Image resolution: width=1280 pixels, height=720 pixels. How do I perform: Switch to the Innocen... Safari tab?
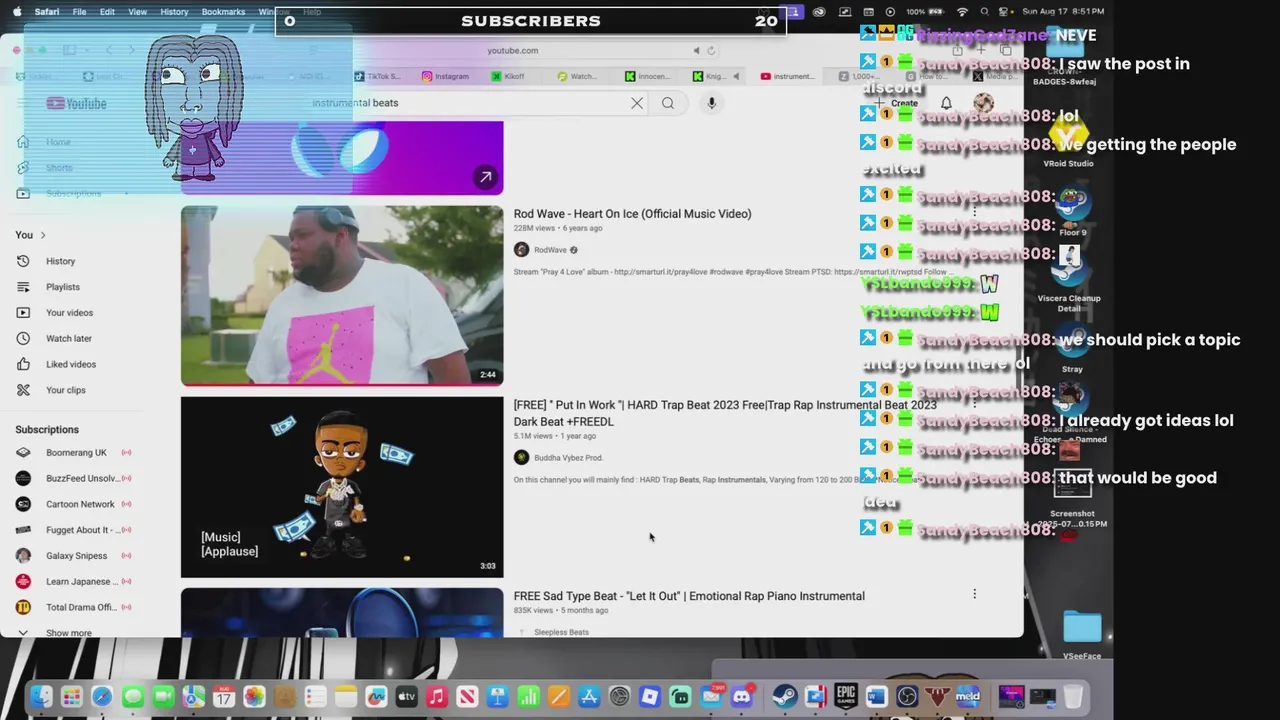pos(649,76)
